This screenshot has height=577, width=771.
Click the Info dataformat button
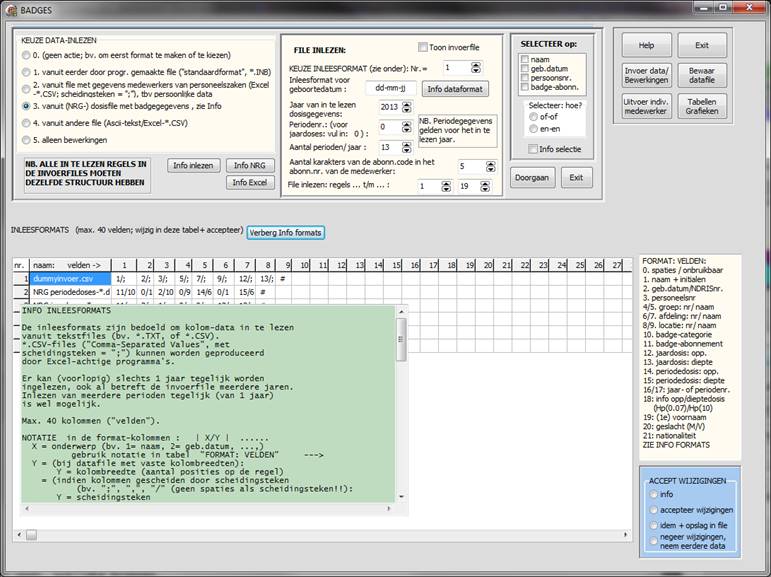coord(455,89)
